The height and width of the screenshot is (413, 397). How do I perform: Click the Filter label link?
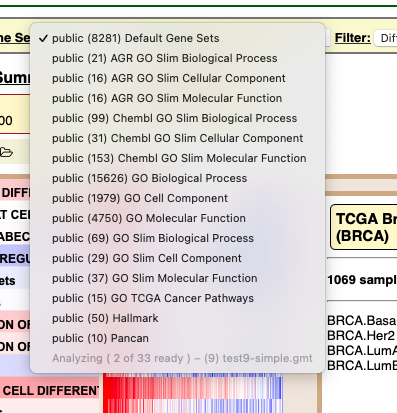pyautogui.click(x=353, y=38)
